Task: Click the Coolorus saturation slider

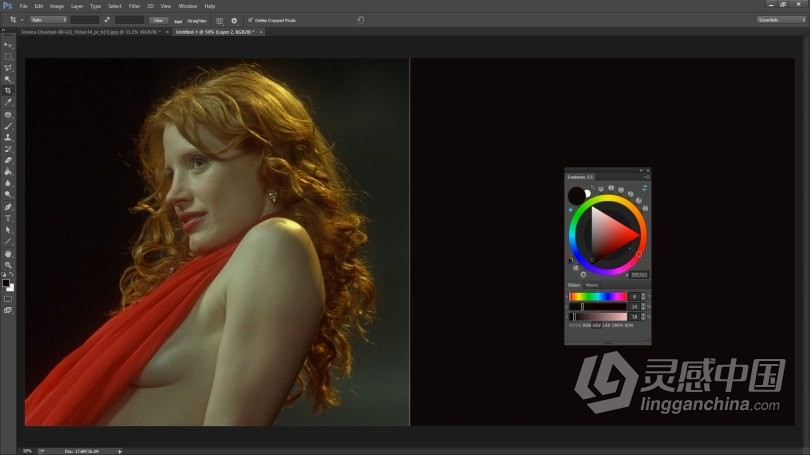Action: pos(598,307)
